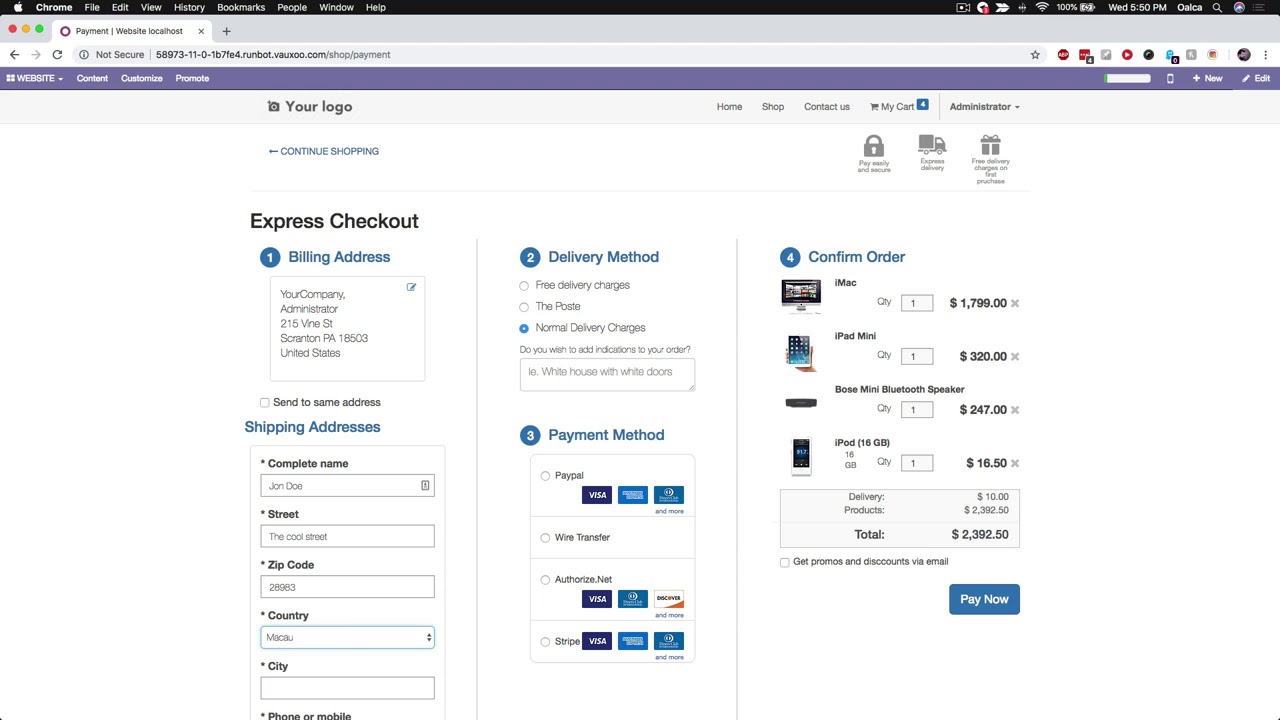
Task: Open a new Chrome tab
Action: coord(226,31)
